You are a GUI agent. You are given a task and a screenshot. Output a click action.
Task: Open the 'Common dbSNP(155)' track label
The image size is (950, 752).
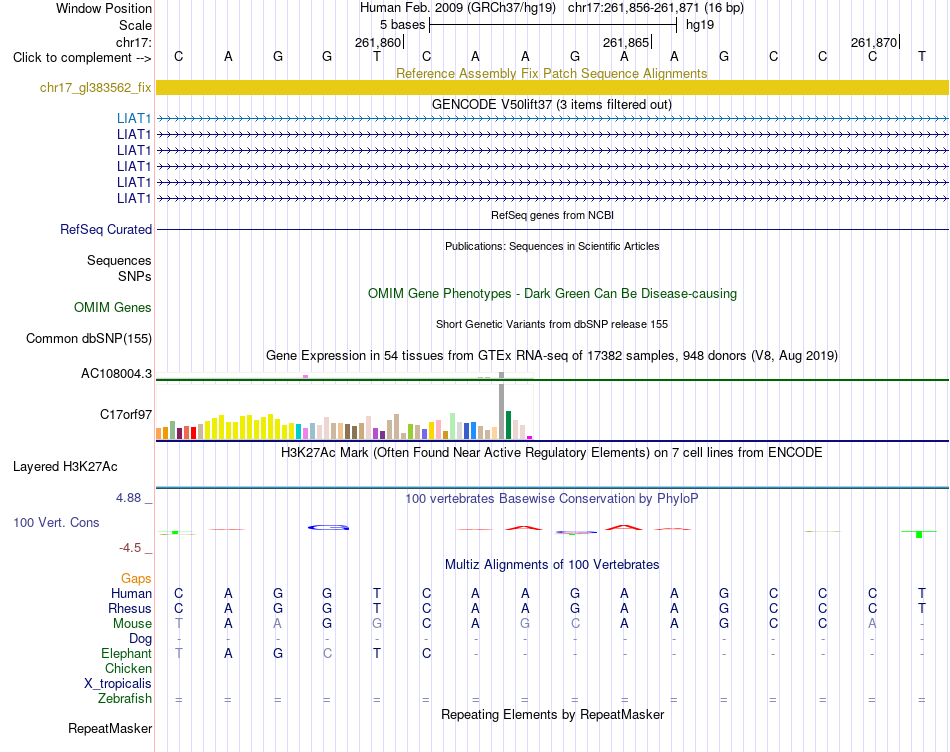pos(88,338)
